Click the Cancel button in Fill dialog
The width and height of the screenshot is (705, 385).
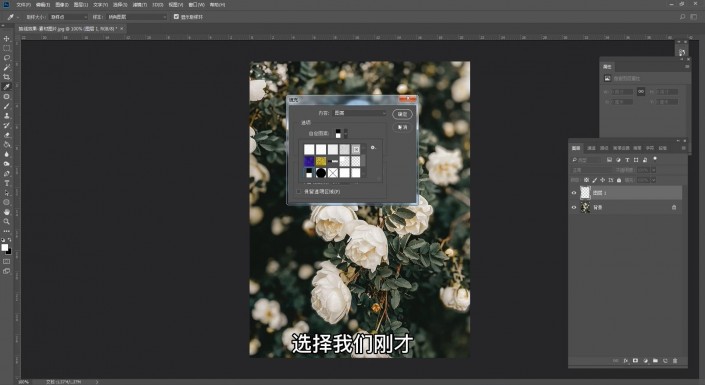coord(402,128)
